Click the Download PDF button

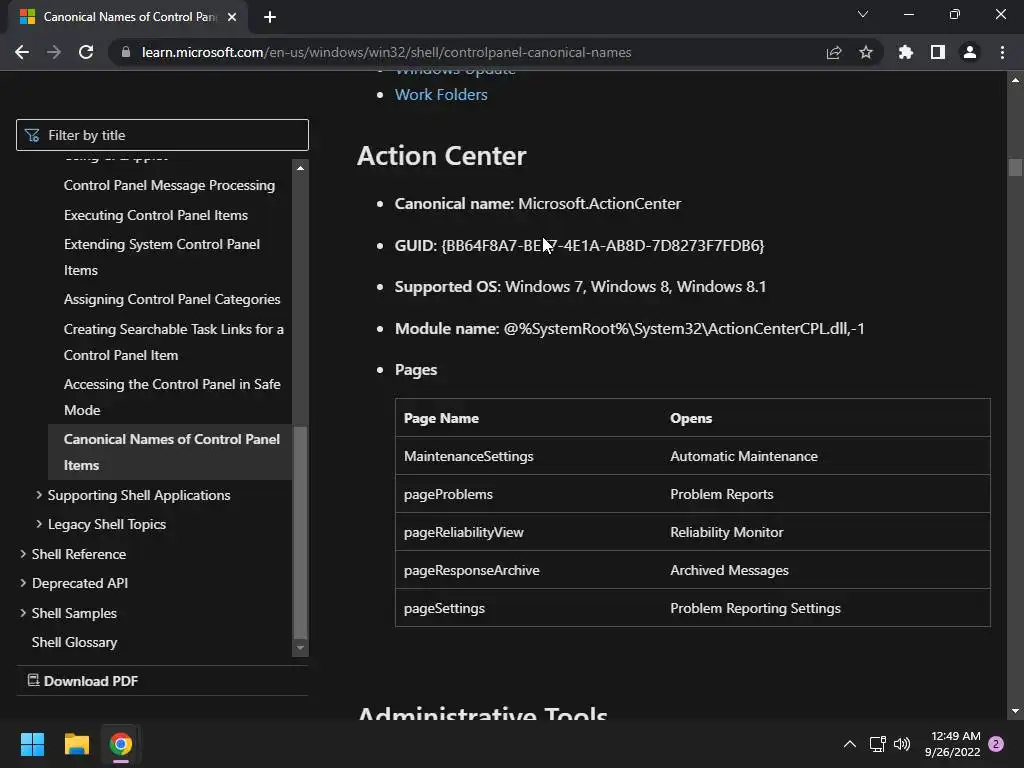[83, 681]
